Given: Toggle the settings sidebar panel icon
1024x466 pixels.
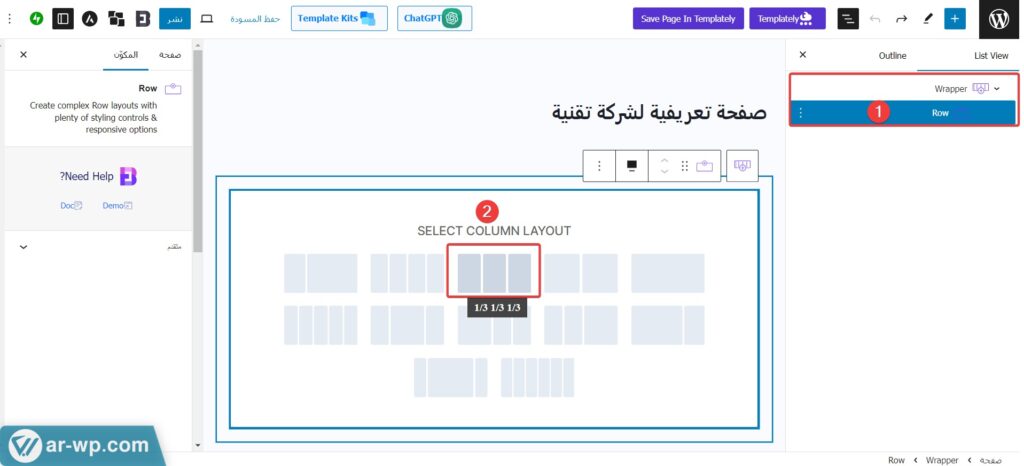Looking at the screenshot, I should [63, 19].
